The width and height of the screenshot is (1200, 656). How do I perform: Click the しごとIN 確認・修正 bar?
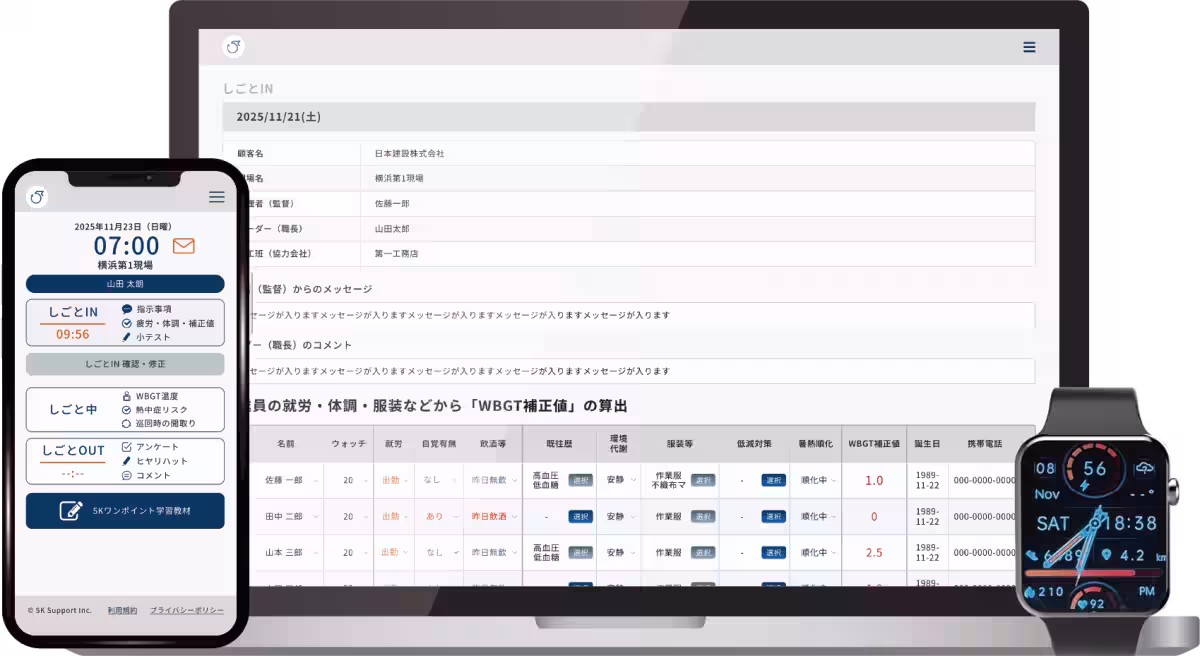(125, 363)
